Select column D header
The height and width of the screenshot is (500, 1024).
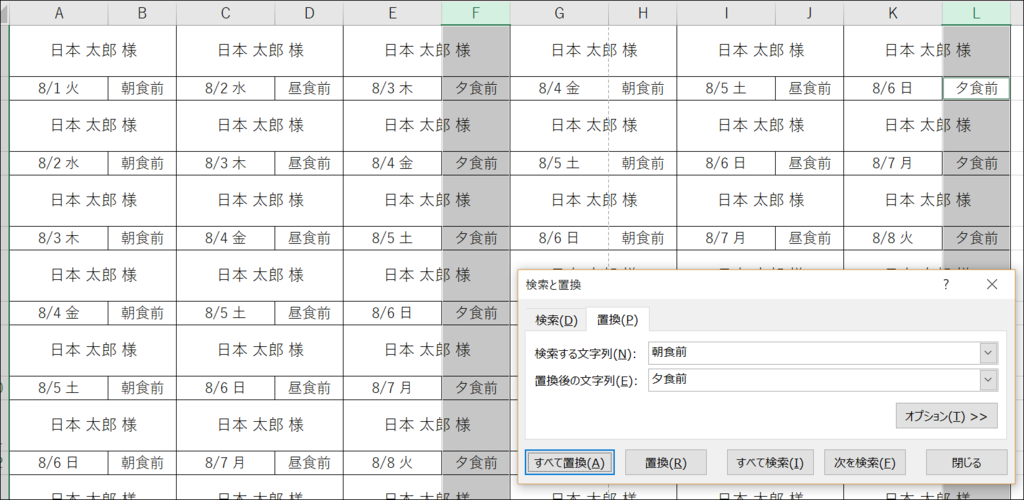point(309,13)
